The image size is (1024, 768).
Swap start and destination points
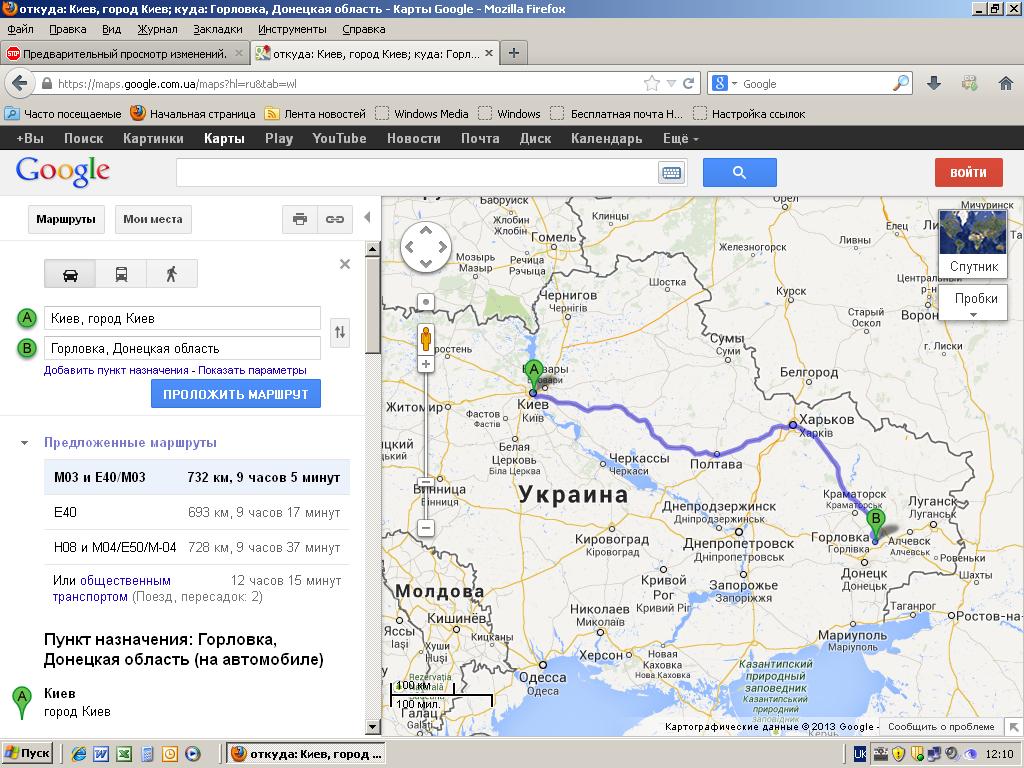[340, 333]
